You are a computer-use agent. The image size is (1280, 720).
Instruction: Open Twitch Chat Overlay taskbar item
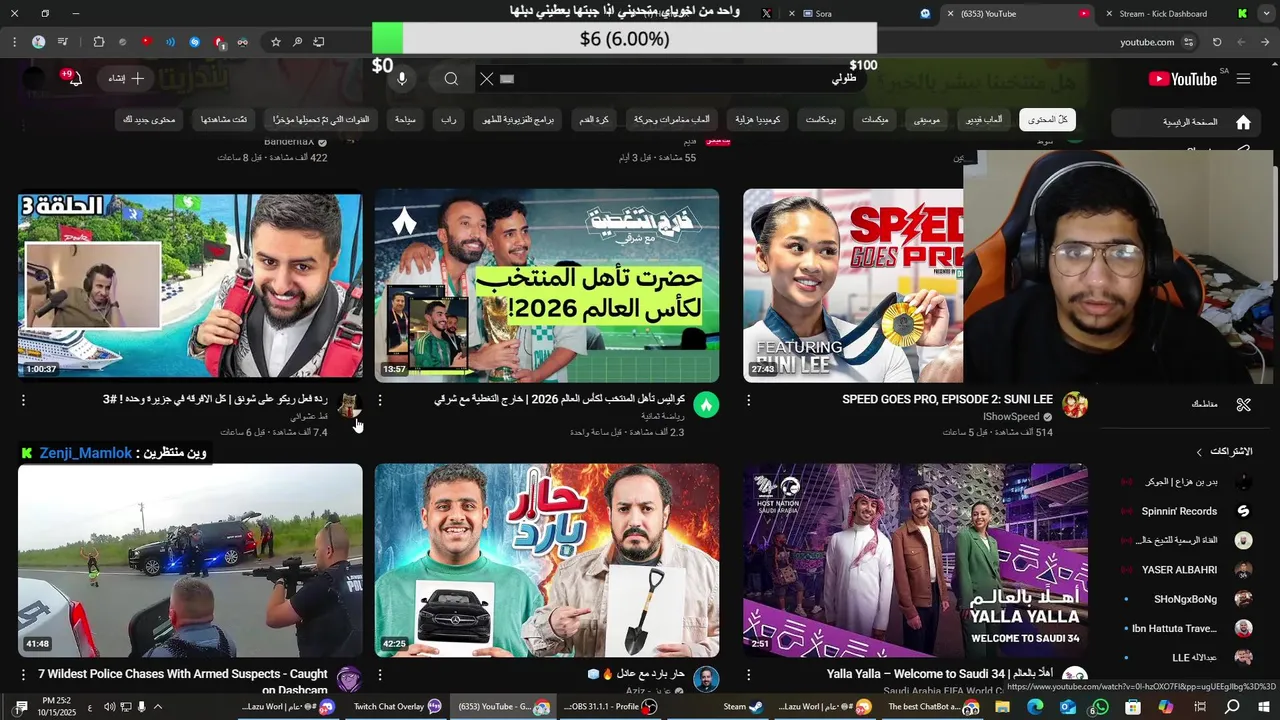(x=397, y=707)
